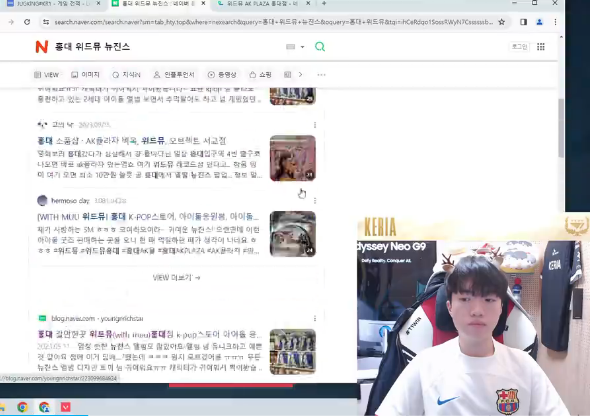Open a new browser tab with plus
The width and height of the screenshot is (590, 417).
point(324,3)
